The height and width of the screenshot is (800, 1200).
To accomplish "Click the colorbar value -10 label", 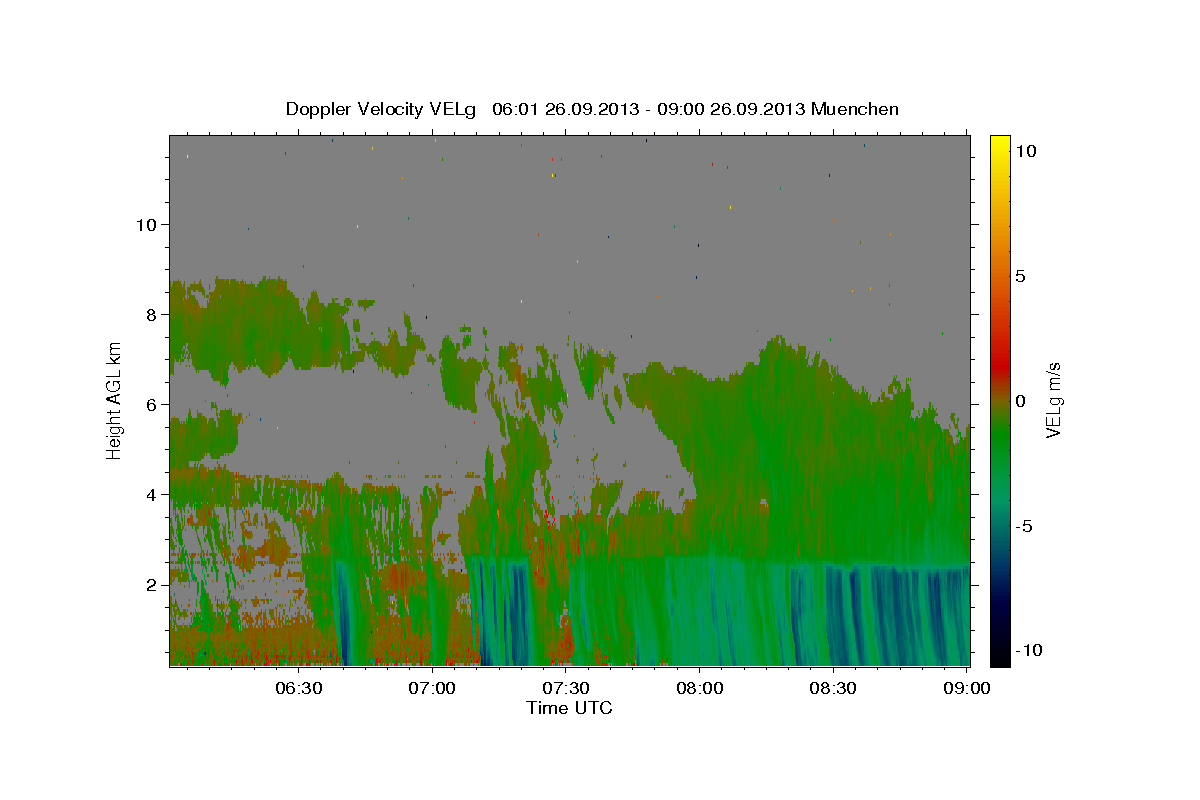I will click(x=1029, y=650).
